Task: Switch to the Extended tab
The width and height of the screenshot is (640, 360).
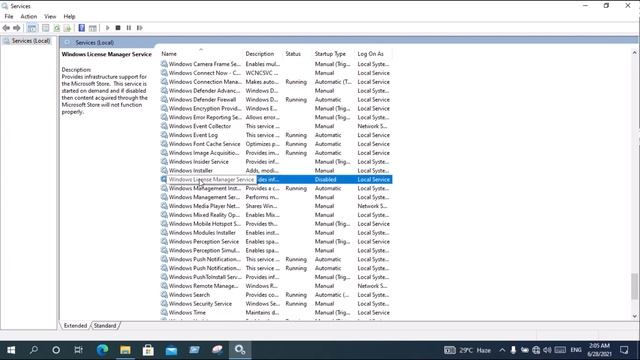Action: coord(76,326)
